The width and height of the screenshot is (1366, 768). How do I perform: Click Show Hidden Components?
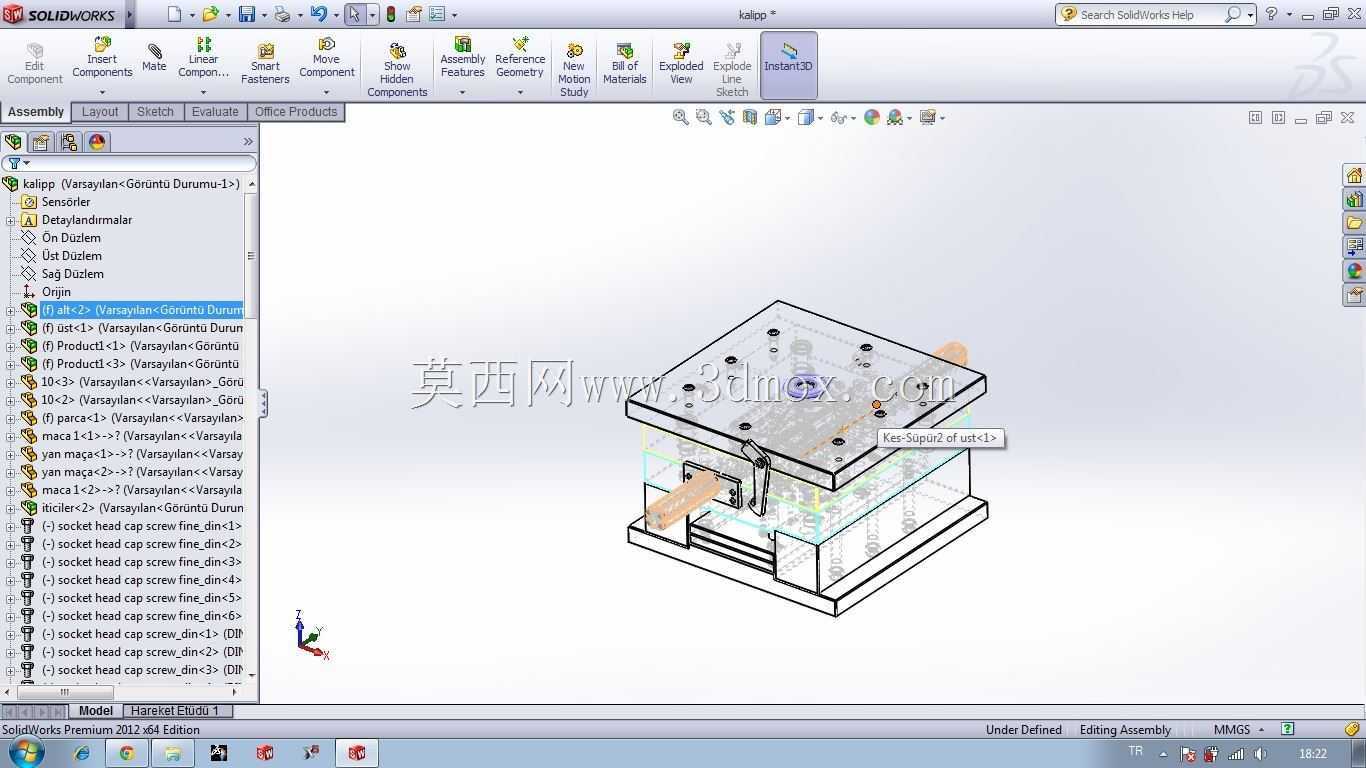click(x=397, y=70)
